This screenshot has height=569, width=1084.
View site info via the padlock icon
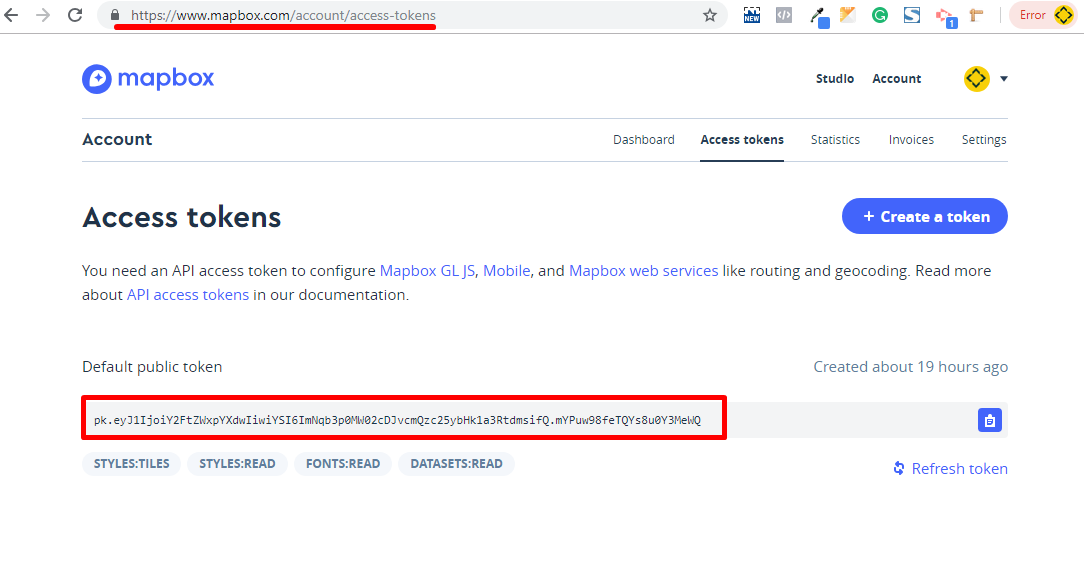(115, 15)
